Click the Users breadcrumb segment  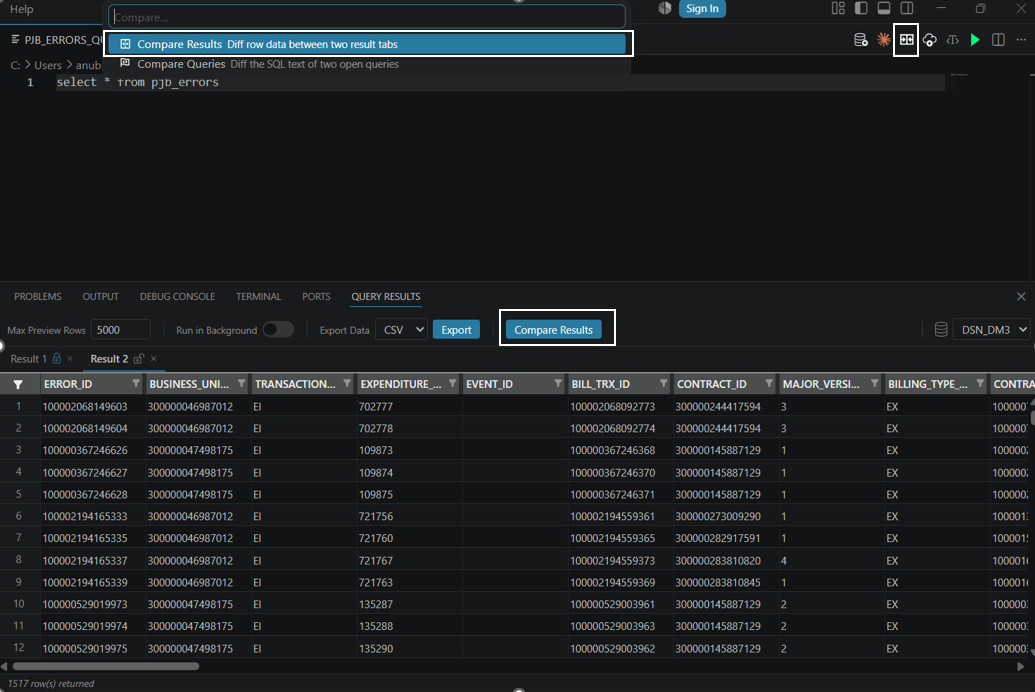click(x=48, y=65)
